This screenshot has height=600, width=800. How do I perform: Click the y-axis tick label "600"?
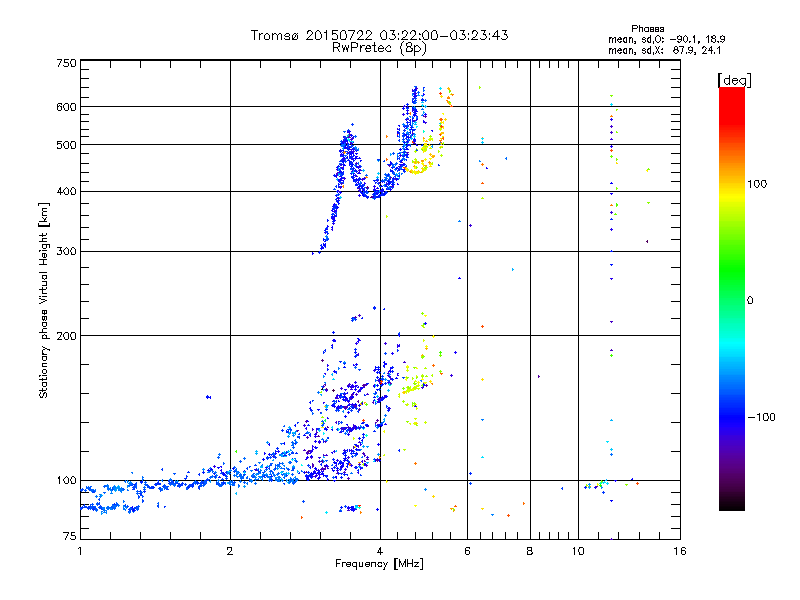(x=66, y=107)
